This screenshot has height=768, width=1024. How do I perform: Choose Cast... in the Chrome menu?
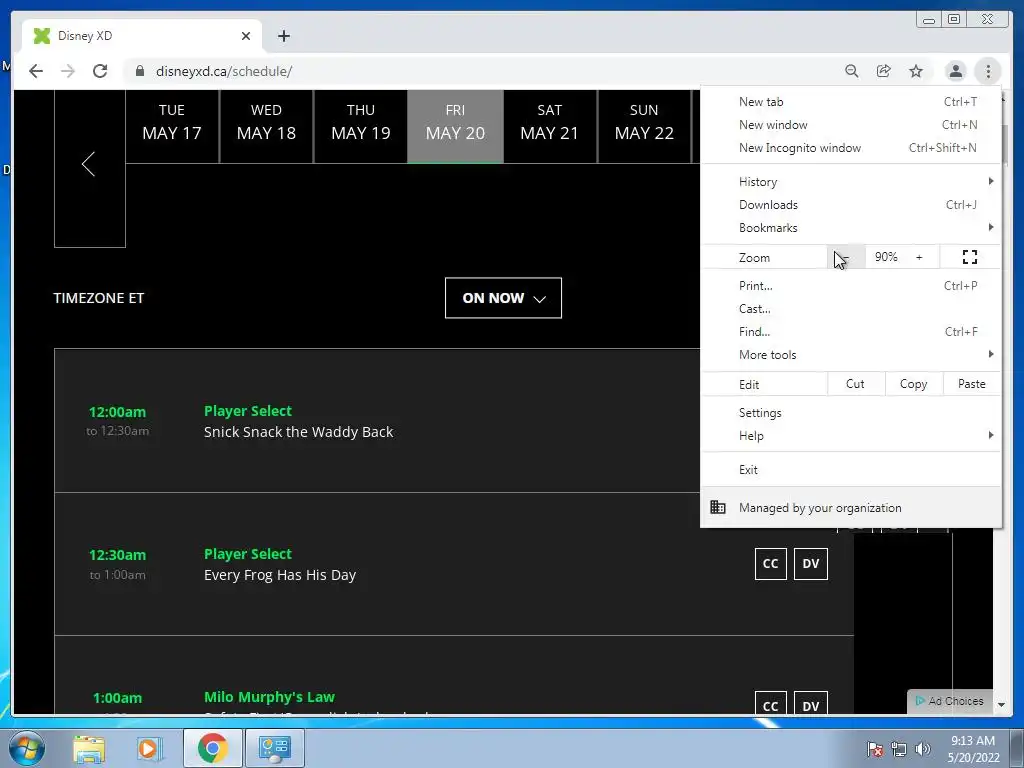pyautogui.click(x=851, y=309)
